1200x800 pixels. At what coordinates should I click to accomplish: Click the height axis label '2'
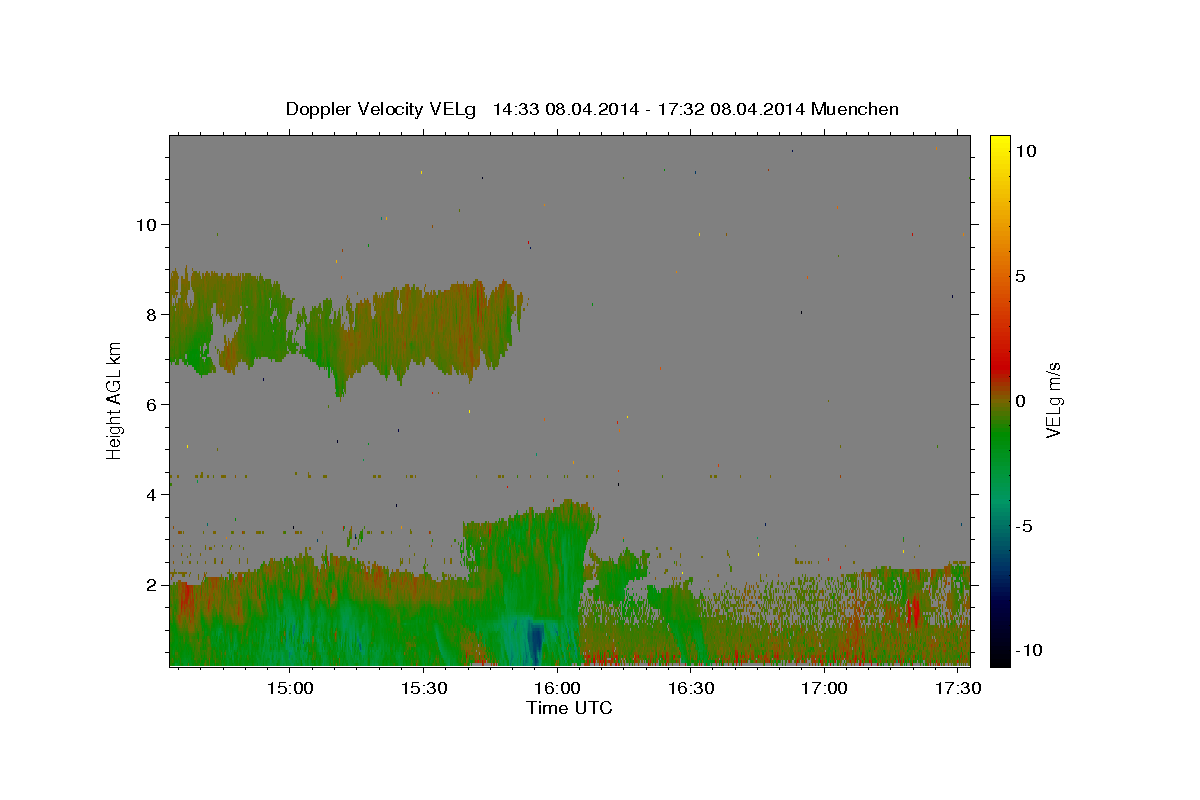coord(152,584)
